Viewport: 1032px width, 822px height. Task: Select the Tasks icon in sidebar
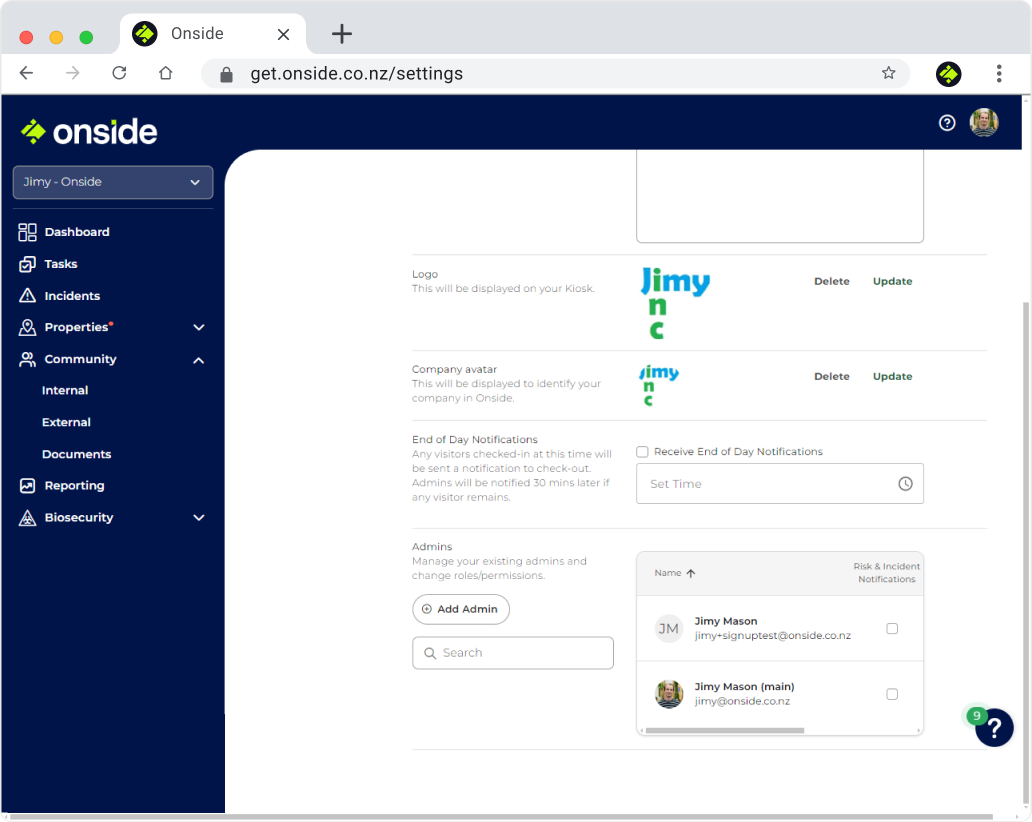[26, 263]
